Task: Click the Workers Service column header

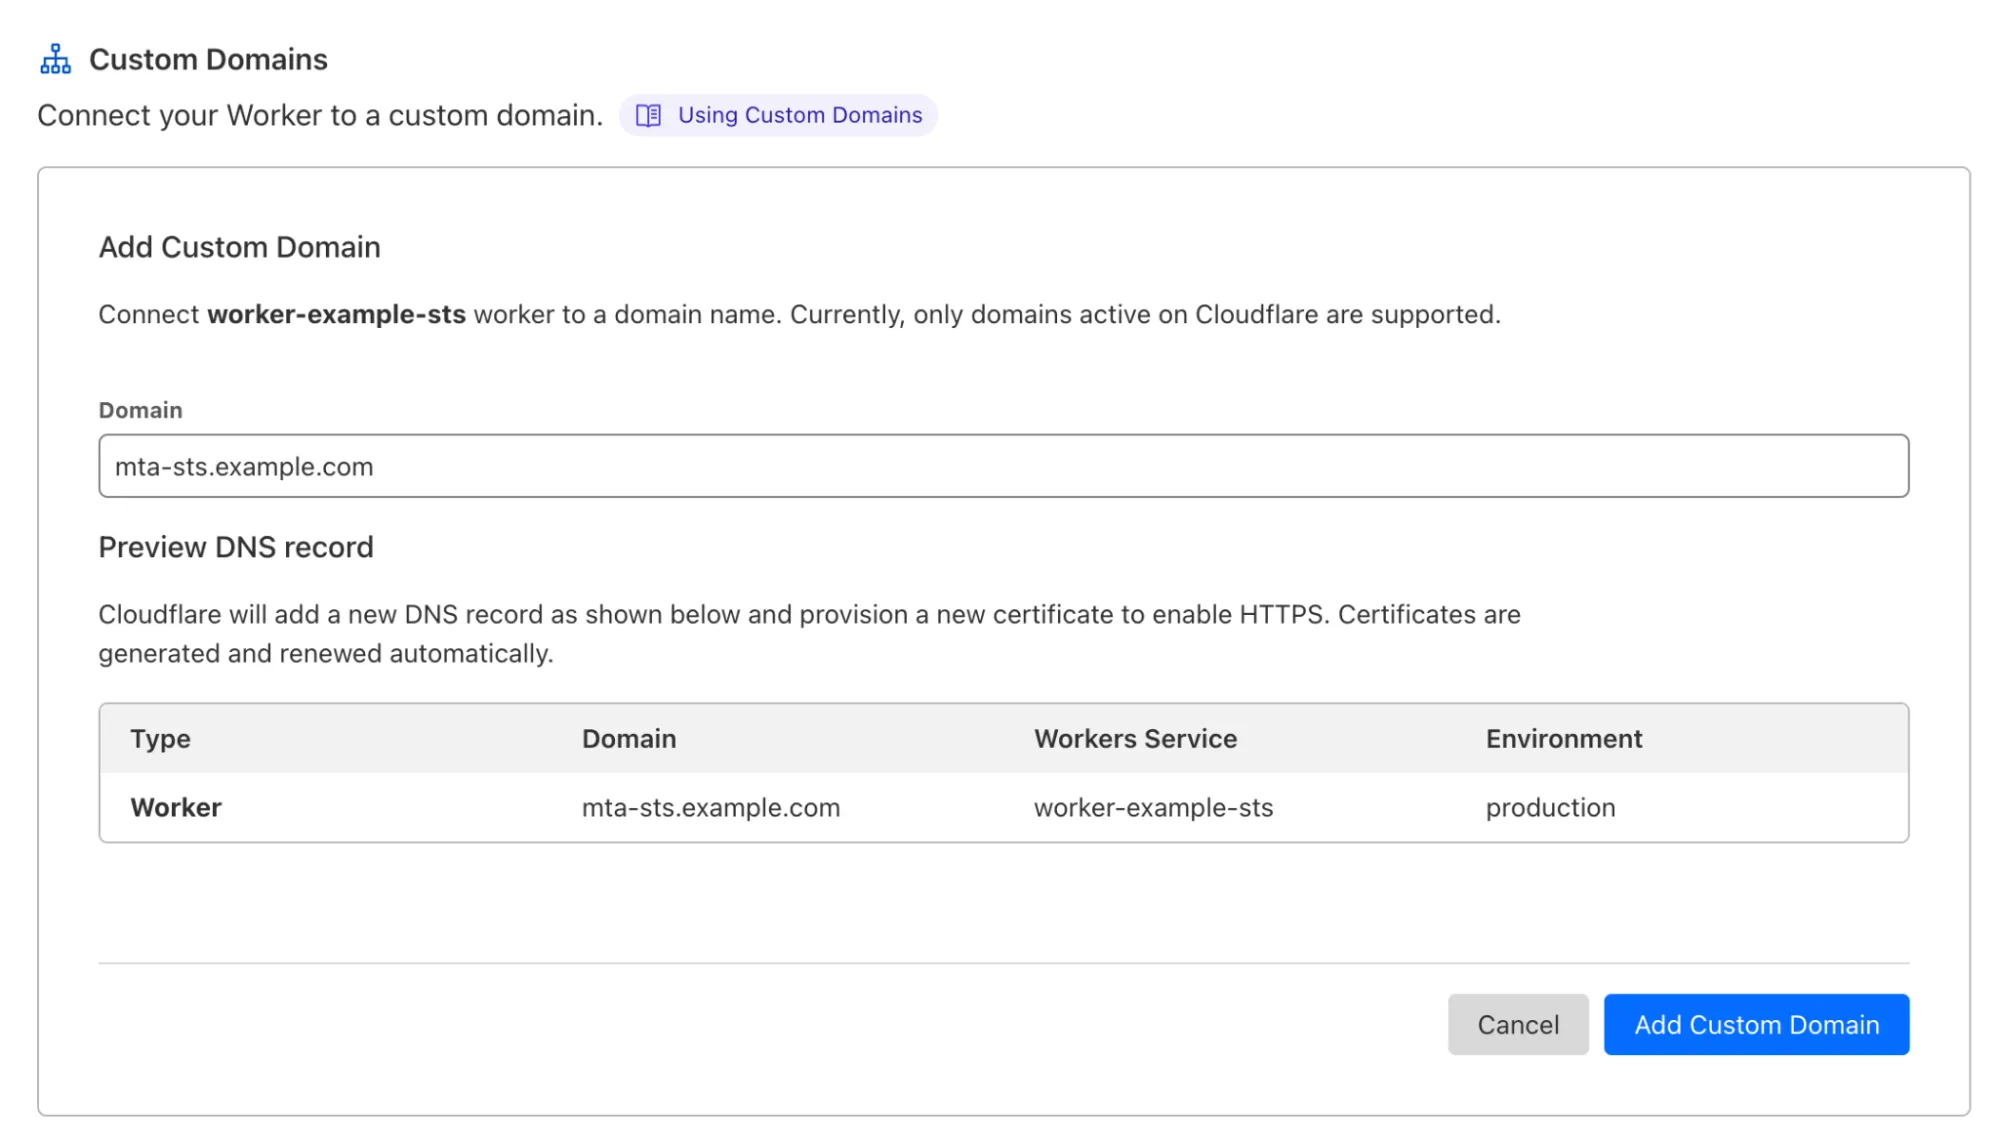Action: coord(1134,739)
